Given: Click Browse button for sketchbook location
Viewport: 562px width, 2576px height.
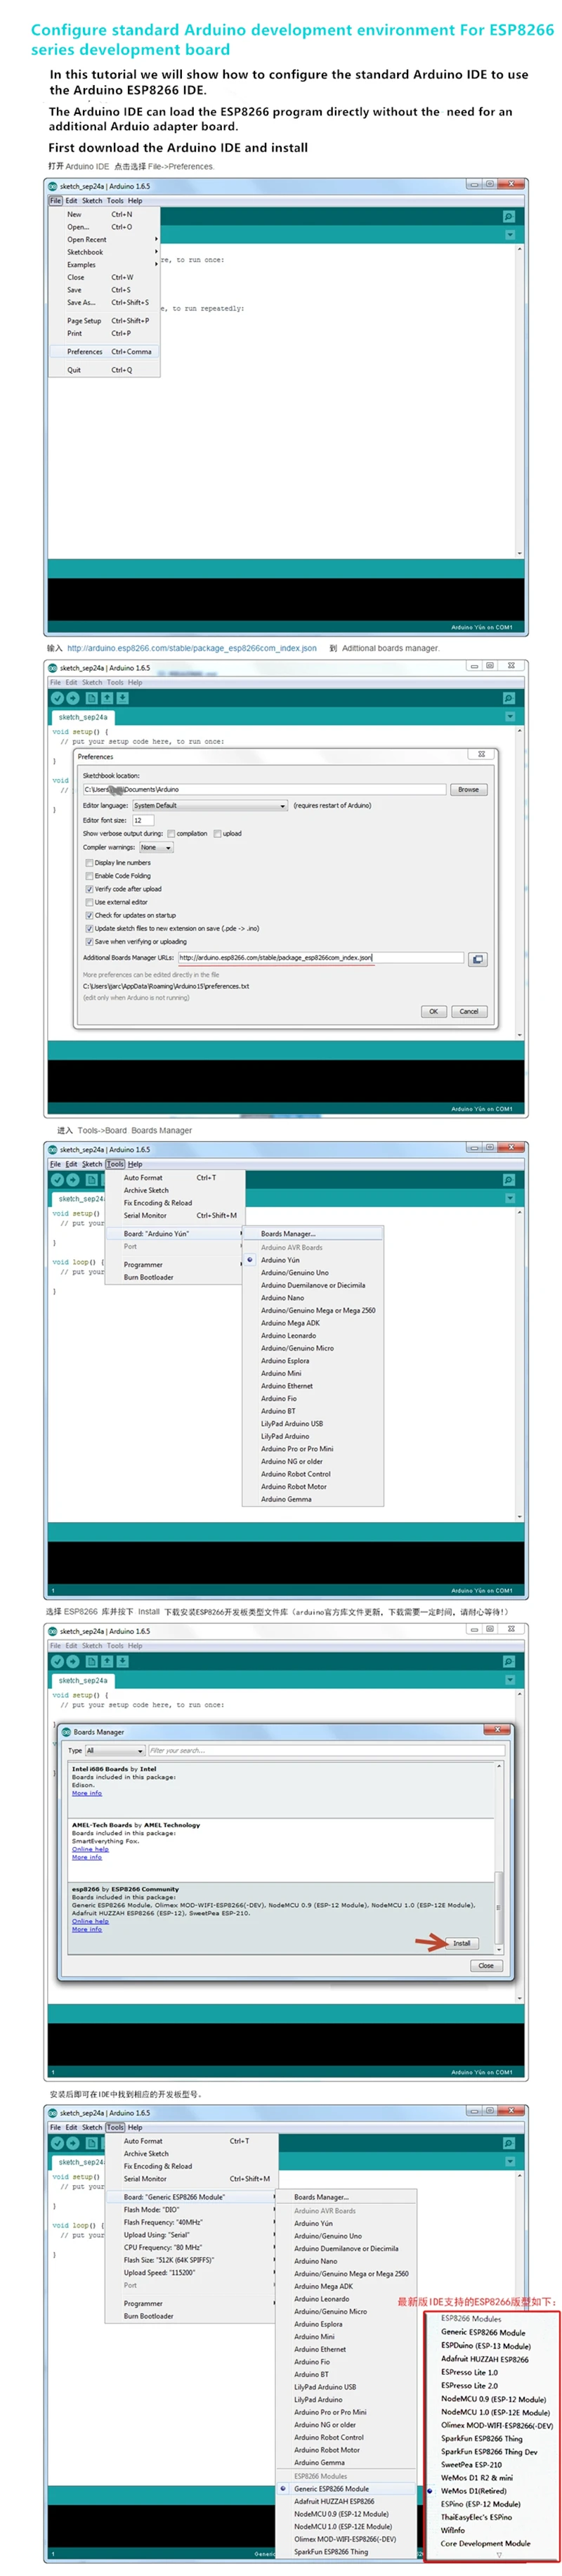Looking at the screenshot, I should [x=468, y=789].
